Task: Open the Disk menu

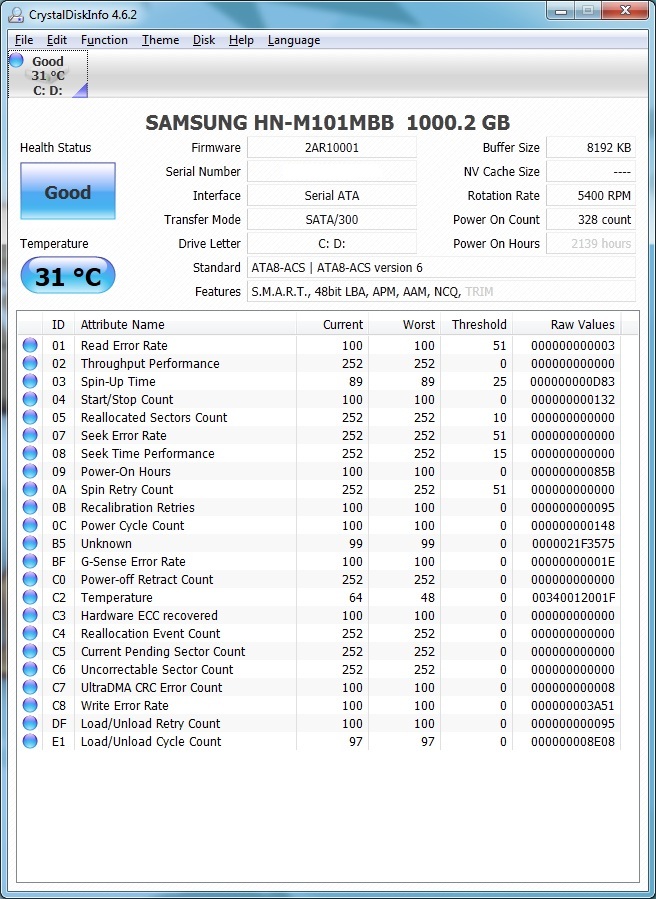Action: pyautogui.click(x=204, y=40)
